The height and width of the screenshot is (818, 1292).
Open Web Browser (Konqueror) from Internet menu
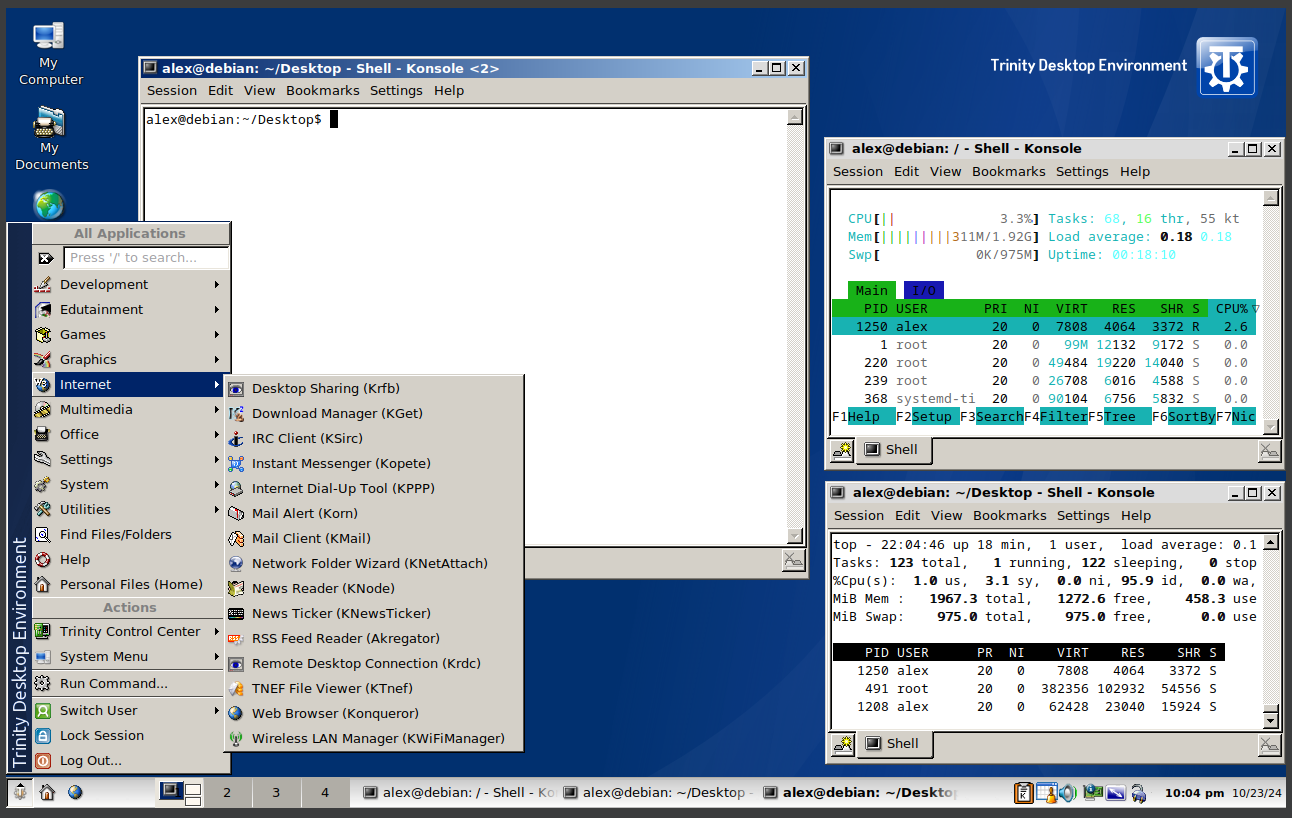click(x=335, y=713)
